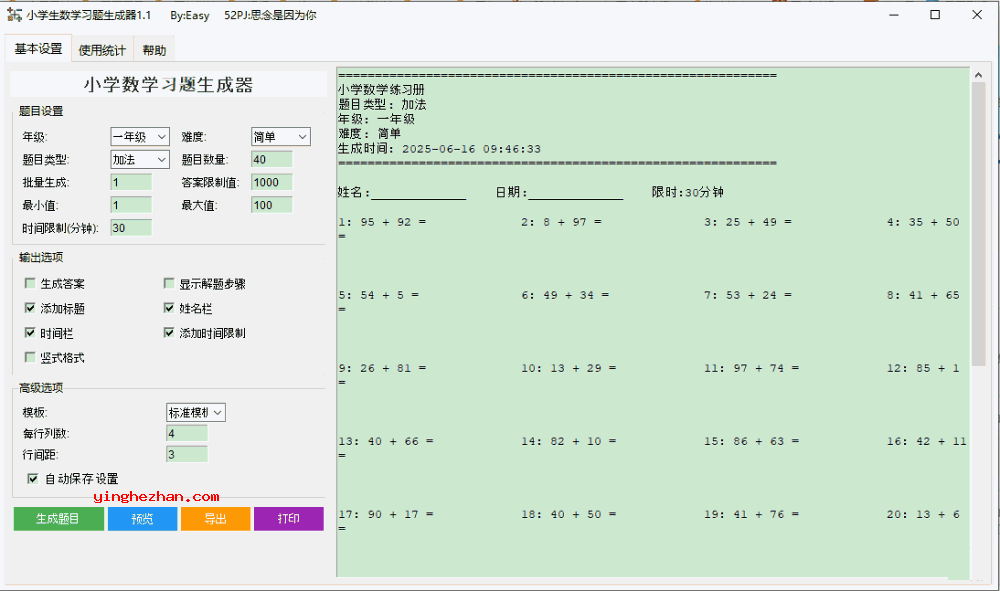Image resolution: width=1000 pixels, height=591 pixels.
Task: Click the preview scrollbar up arrow
Action: coord(978,75)
